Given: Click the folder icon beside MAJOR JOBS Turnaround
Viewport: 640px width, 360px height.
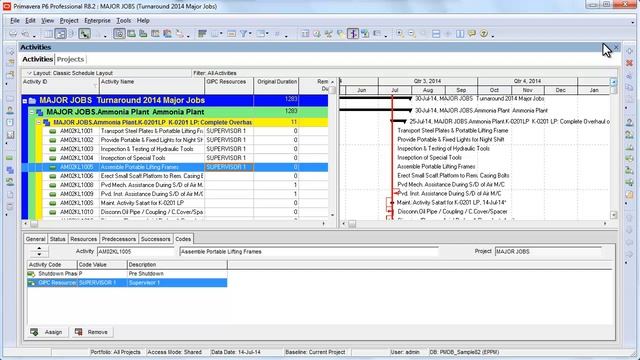Looking at the screenshot, I should click(33, 100).
